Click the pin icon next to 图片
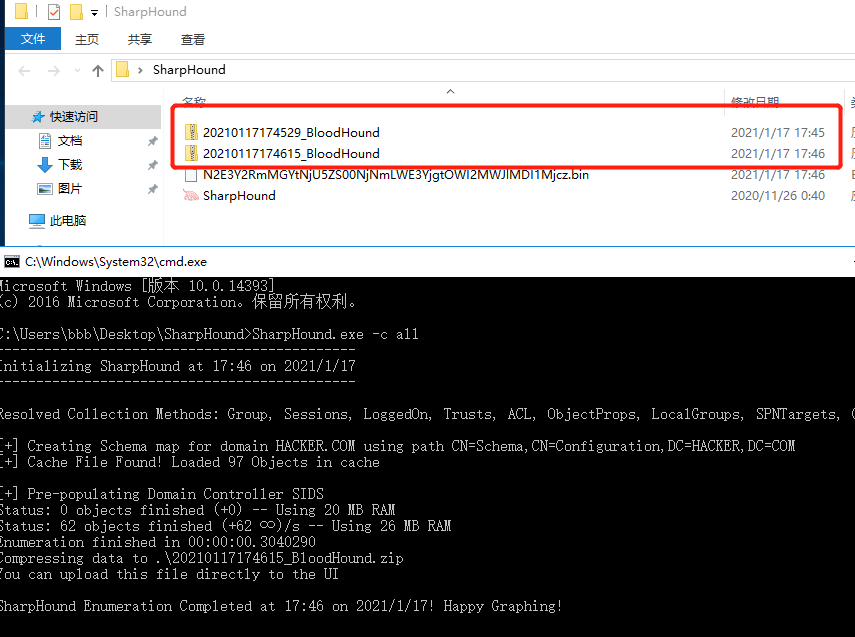The width and height of the screenshot is (855, 637). coord(153,189)
